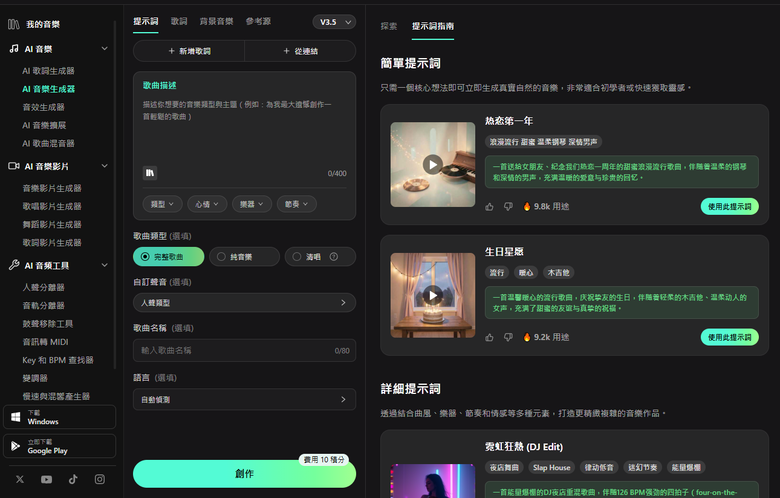
Task: Open 音效生成器 in sidebar
Action: (x=43, y=107)
